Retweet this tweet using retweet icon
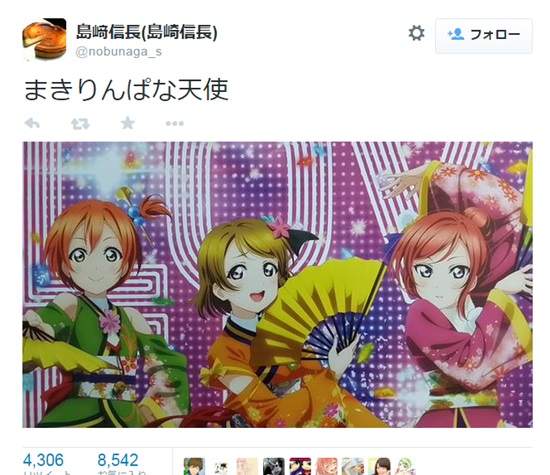 point(80,123)
